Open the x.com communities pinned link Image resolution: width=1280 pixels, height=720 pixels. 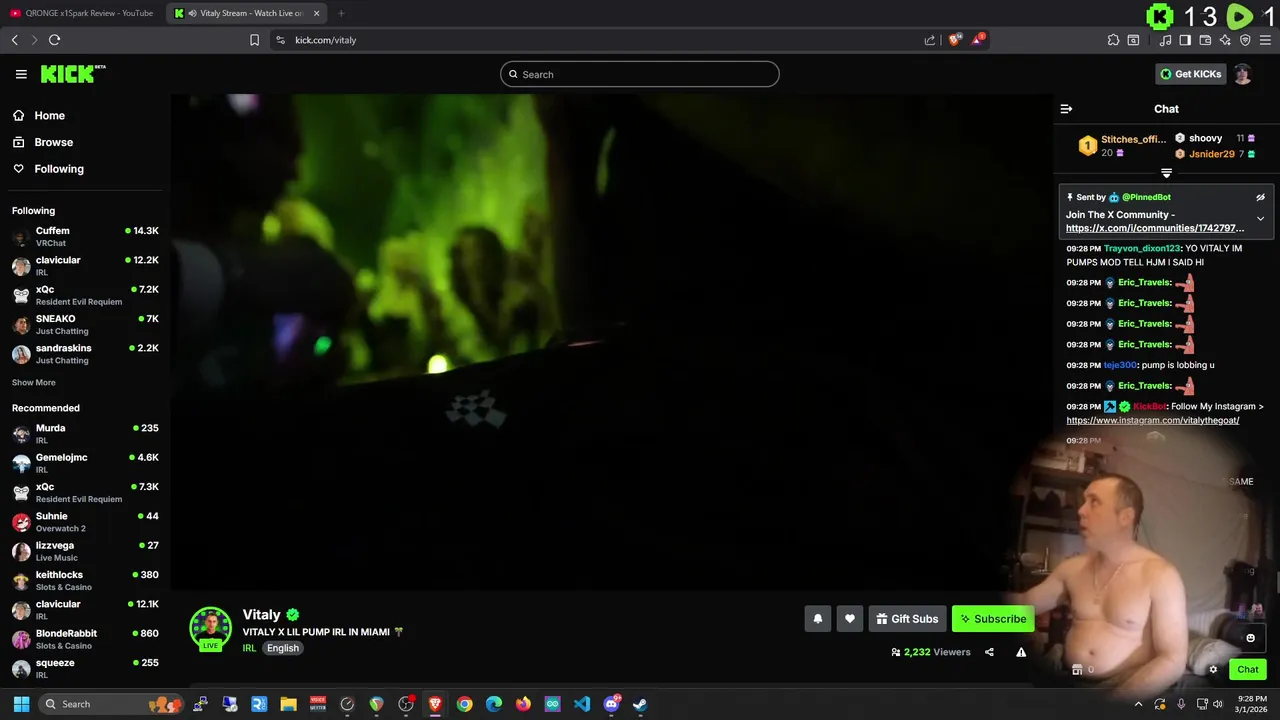click(1155, 228)
